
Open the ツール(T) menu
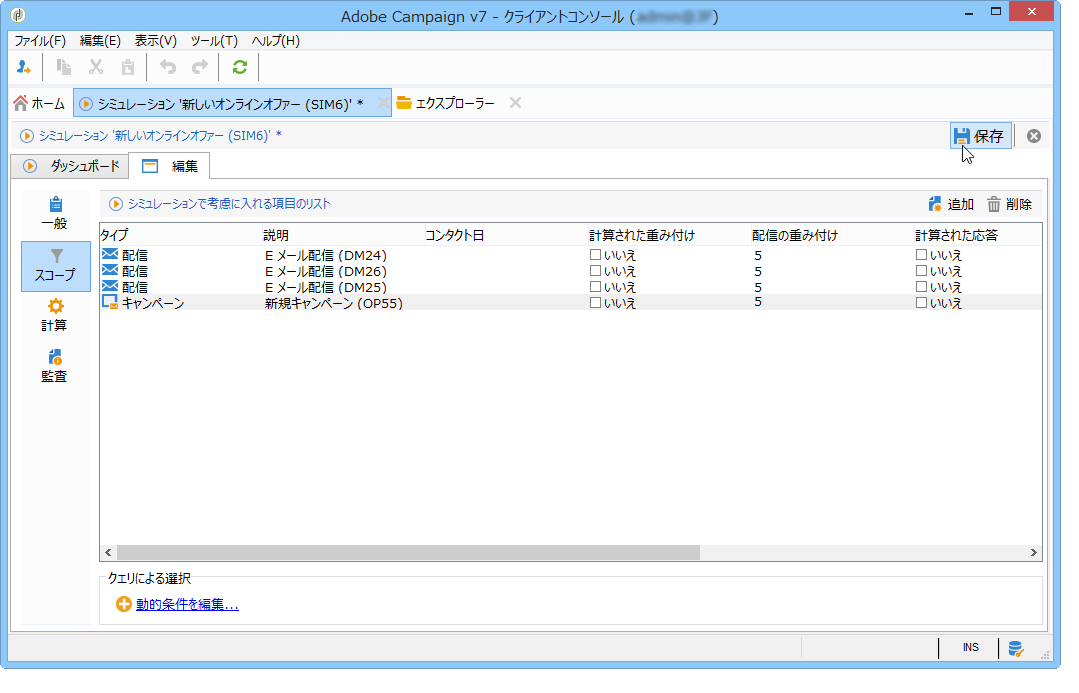tap(214, 41)
